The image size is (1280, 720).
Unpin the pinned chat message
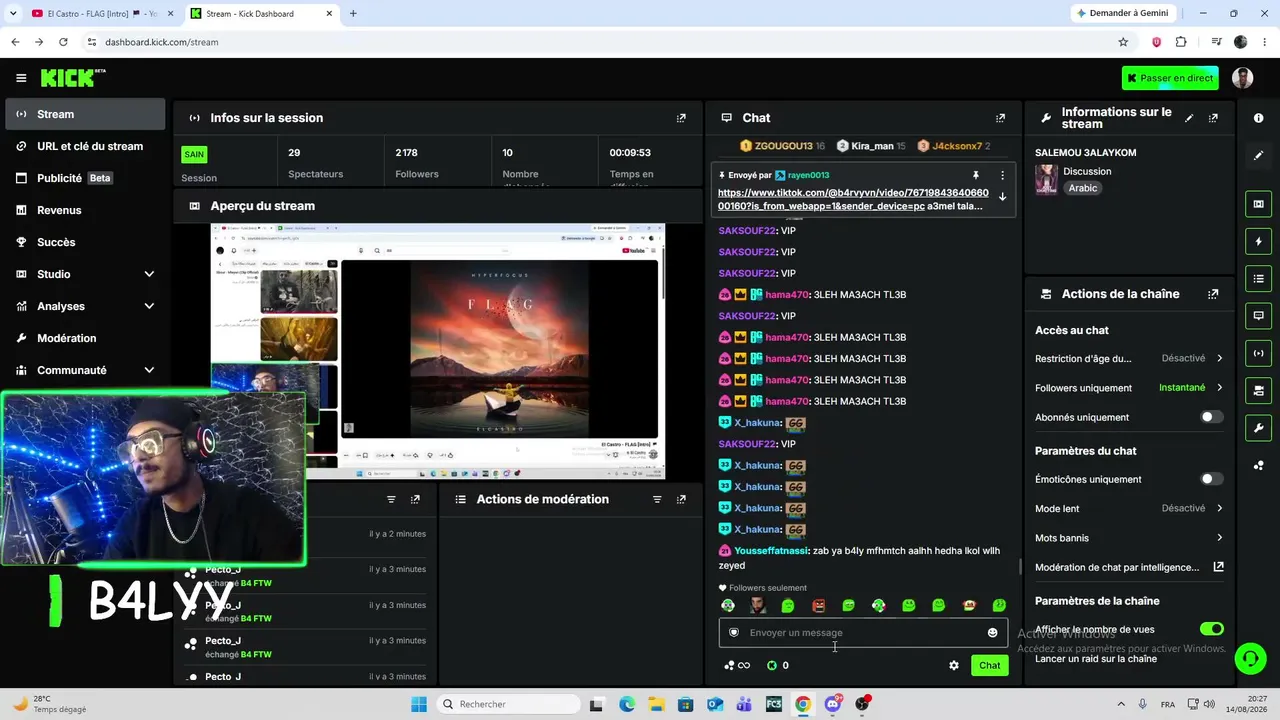pos(976,175)
